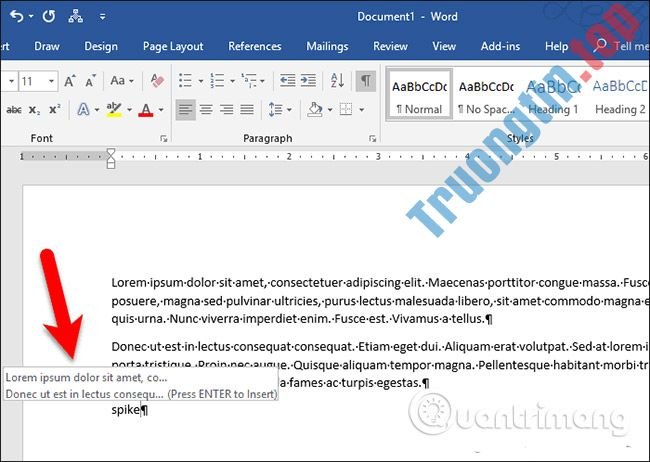Image resolution: width=650 pixels, height=462 pixels.
Task: Open borders dropdown arrow
Action: pyautogui.click(x=361, y=110)
